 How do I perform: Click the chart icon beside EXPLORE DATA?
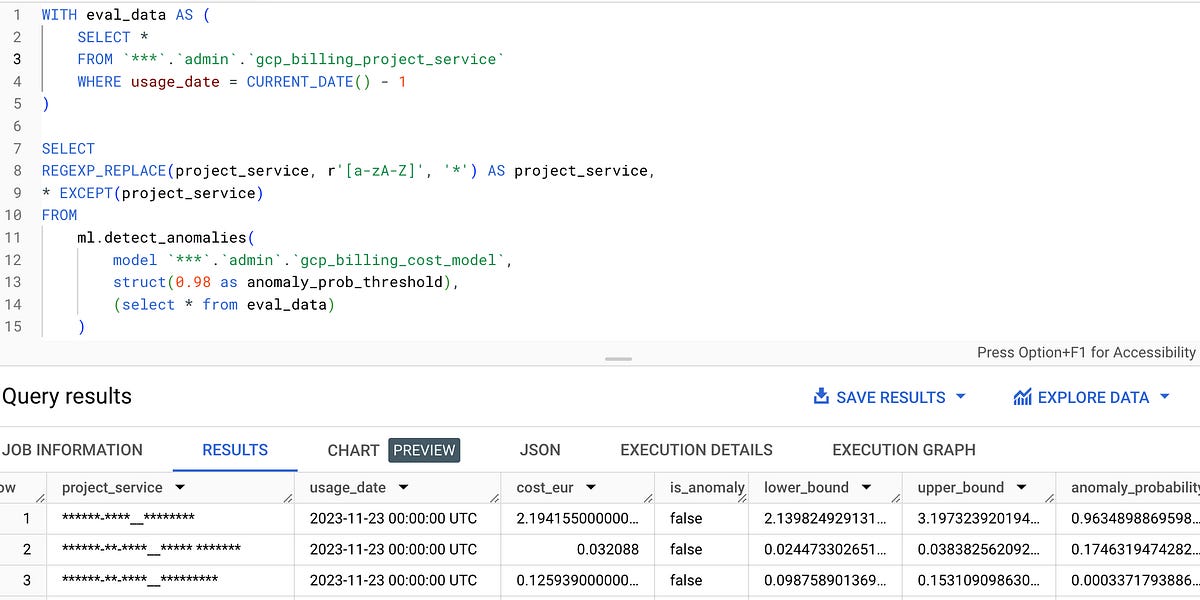[1021, 396]
